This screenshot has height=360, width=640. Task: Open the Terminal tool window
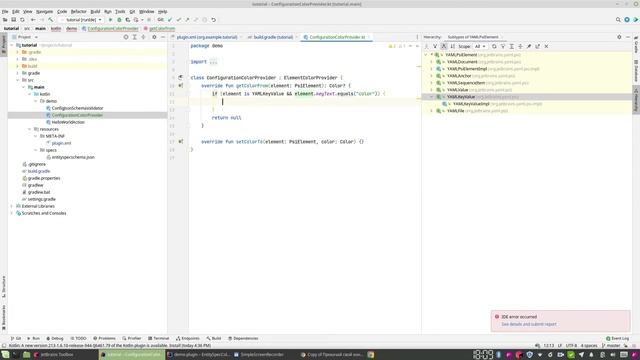click(x=158, y=338)
